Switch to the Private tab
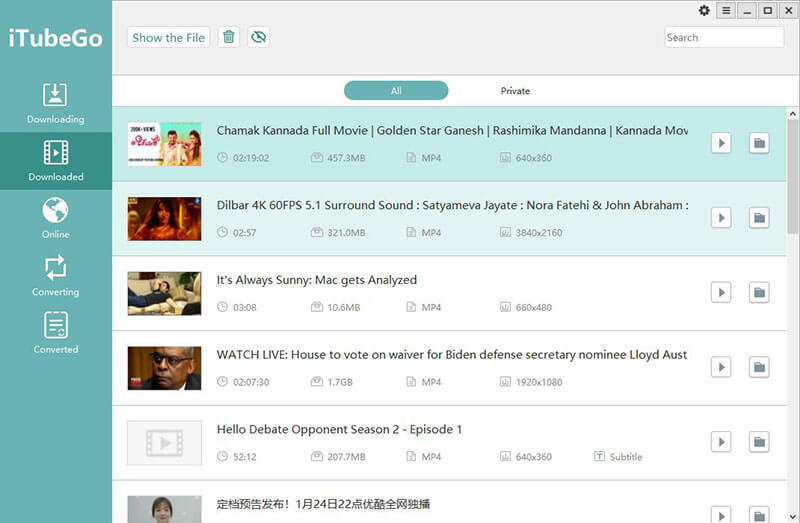 [515, 91]
